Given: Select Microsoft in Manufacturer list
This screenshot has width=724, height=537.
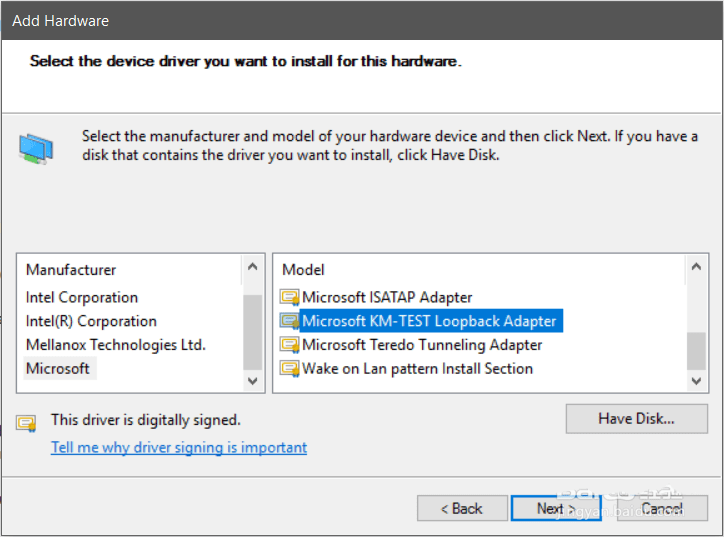Looking at the screenshot, I should tap(58, 369).
